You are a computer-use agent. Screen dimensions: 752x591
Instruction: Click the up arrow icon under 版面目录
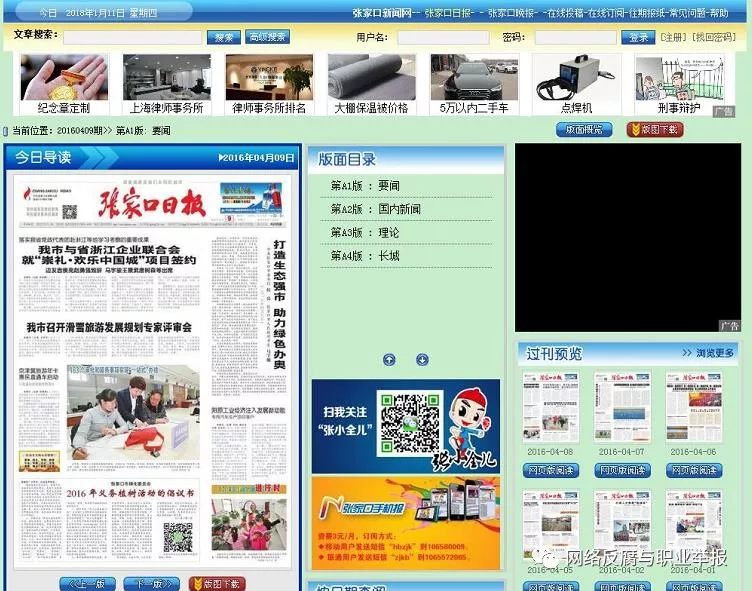pos(389,359)
